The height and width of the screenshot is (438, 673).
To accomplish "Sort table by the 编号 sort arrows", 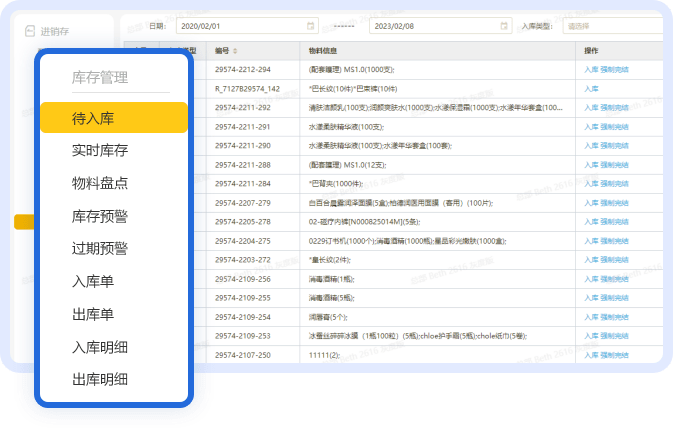I will 235,51.
